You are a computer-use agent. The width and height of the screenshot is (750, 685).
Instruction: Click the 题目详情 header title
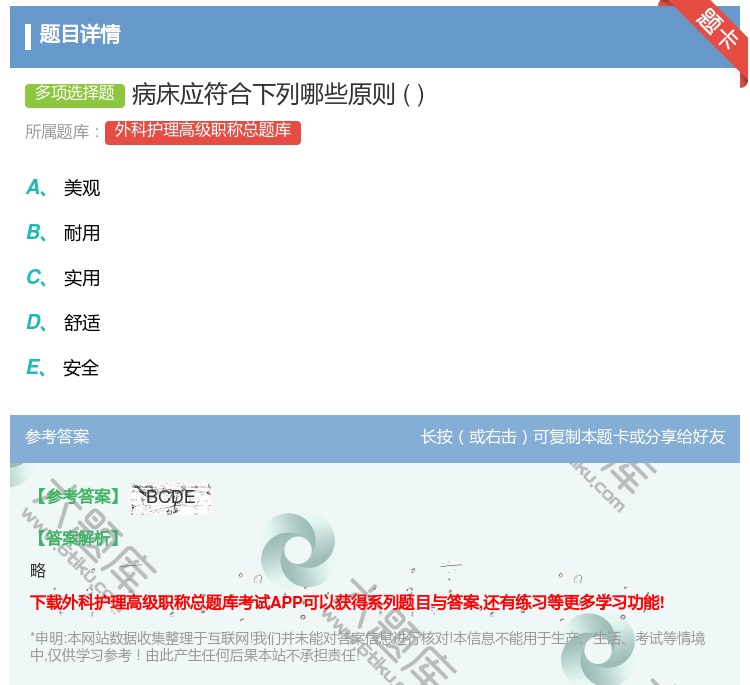click(80, 35)
